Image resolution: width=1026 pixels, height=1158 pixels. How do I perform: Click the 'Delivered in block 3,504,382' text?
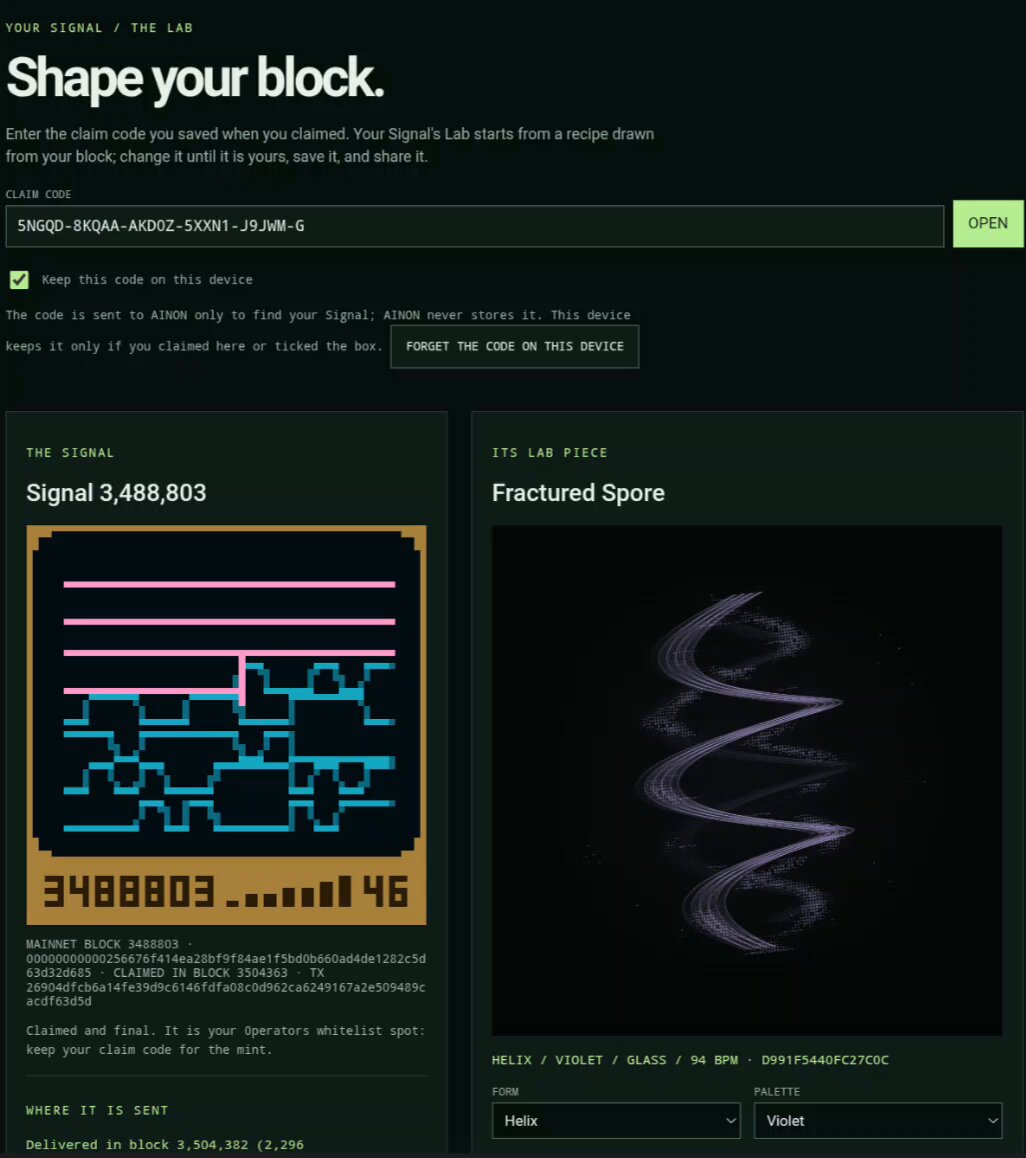coord(165,1145)
